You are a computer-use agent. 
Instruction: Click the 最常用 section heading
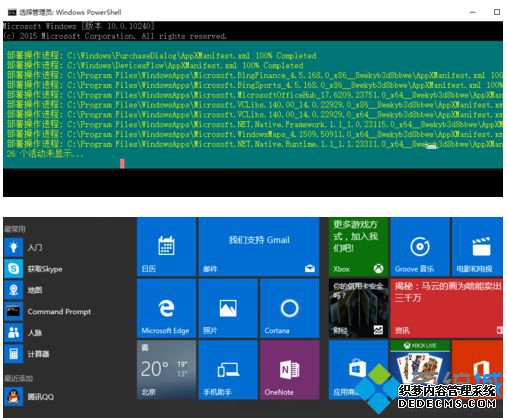pyautogui.click(x=15, y=229)
